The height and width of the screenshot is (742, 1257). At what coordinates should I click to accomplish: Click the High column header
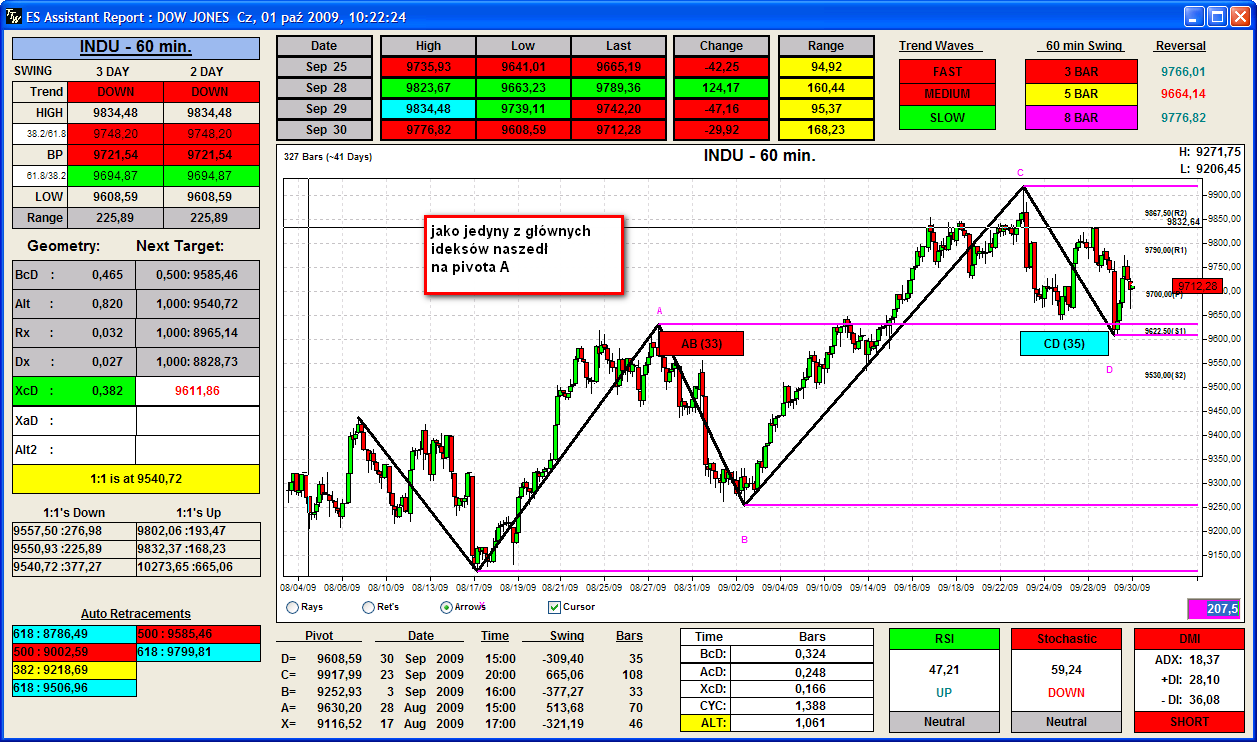tap(428, 46)
